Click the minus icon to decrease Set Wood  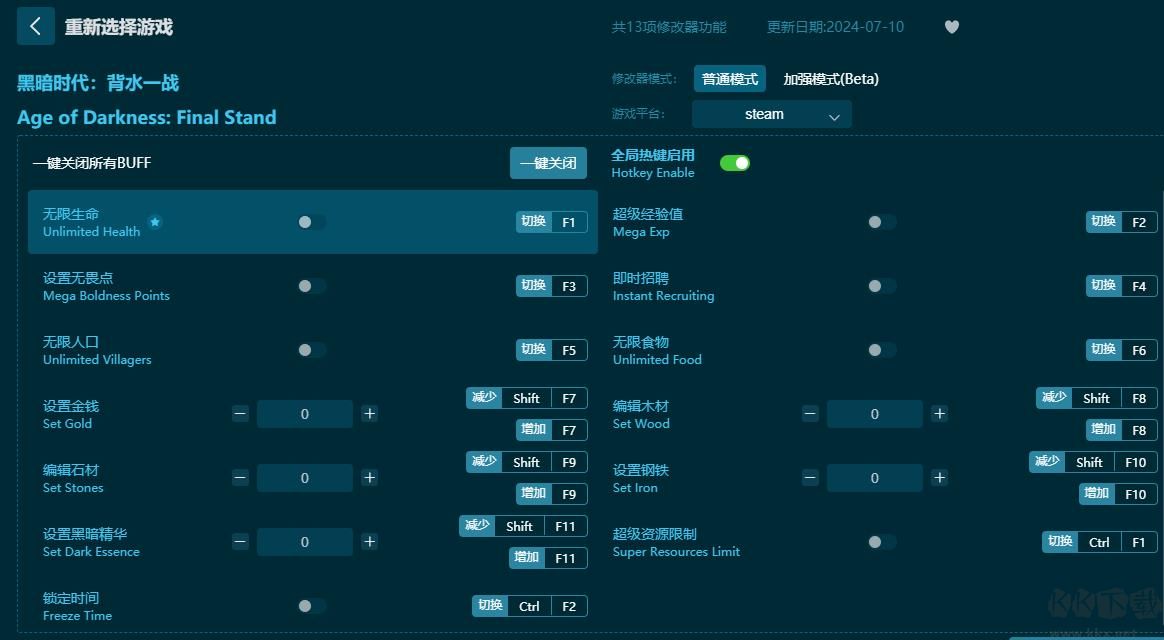tap(809, 414)
